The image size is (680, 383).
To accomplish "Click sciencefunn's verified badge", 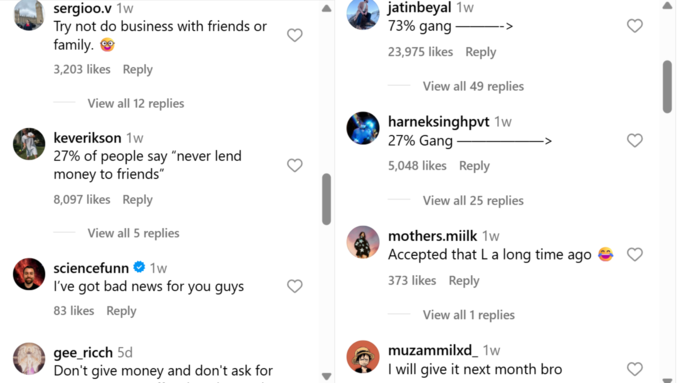I will coord(139,267).
